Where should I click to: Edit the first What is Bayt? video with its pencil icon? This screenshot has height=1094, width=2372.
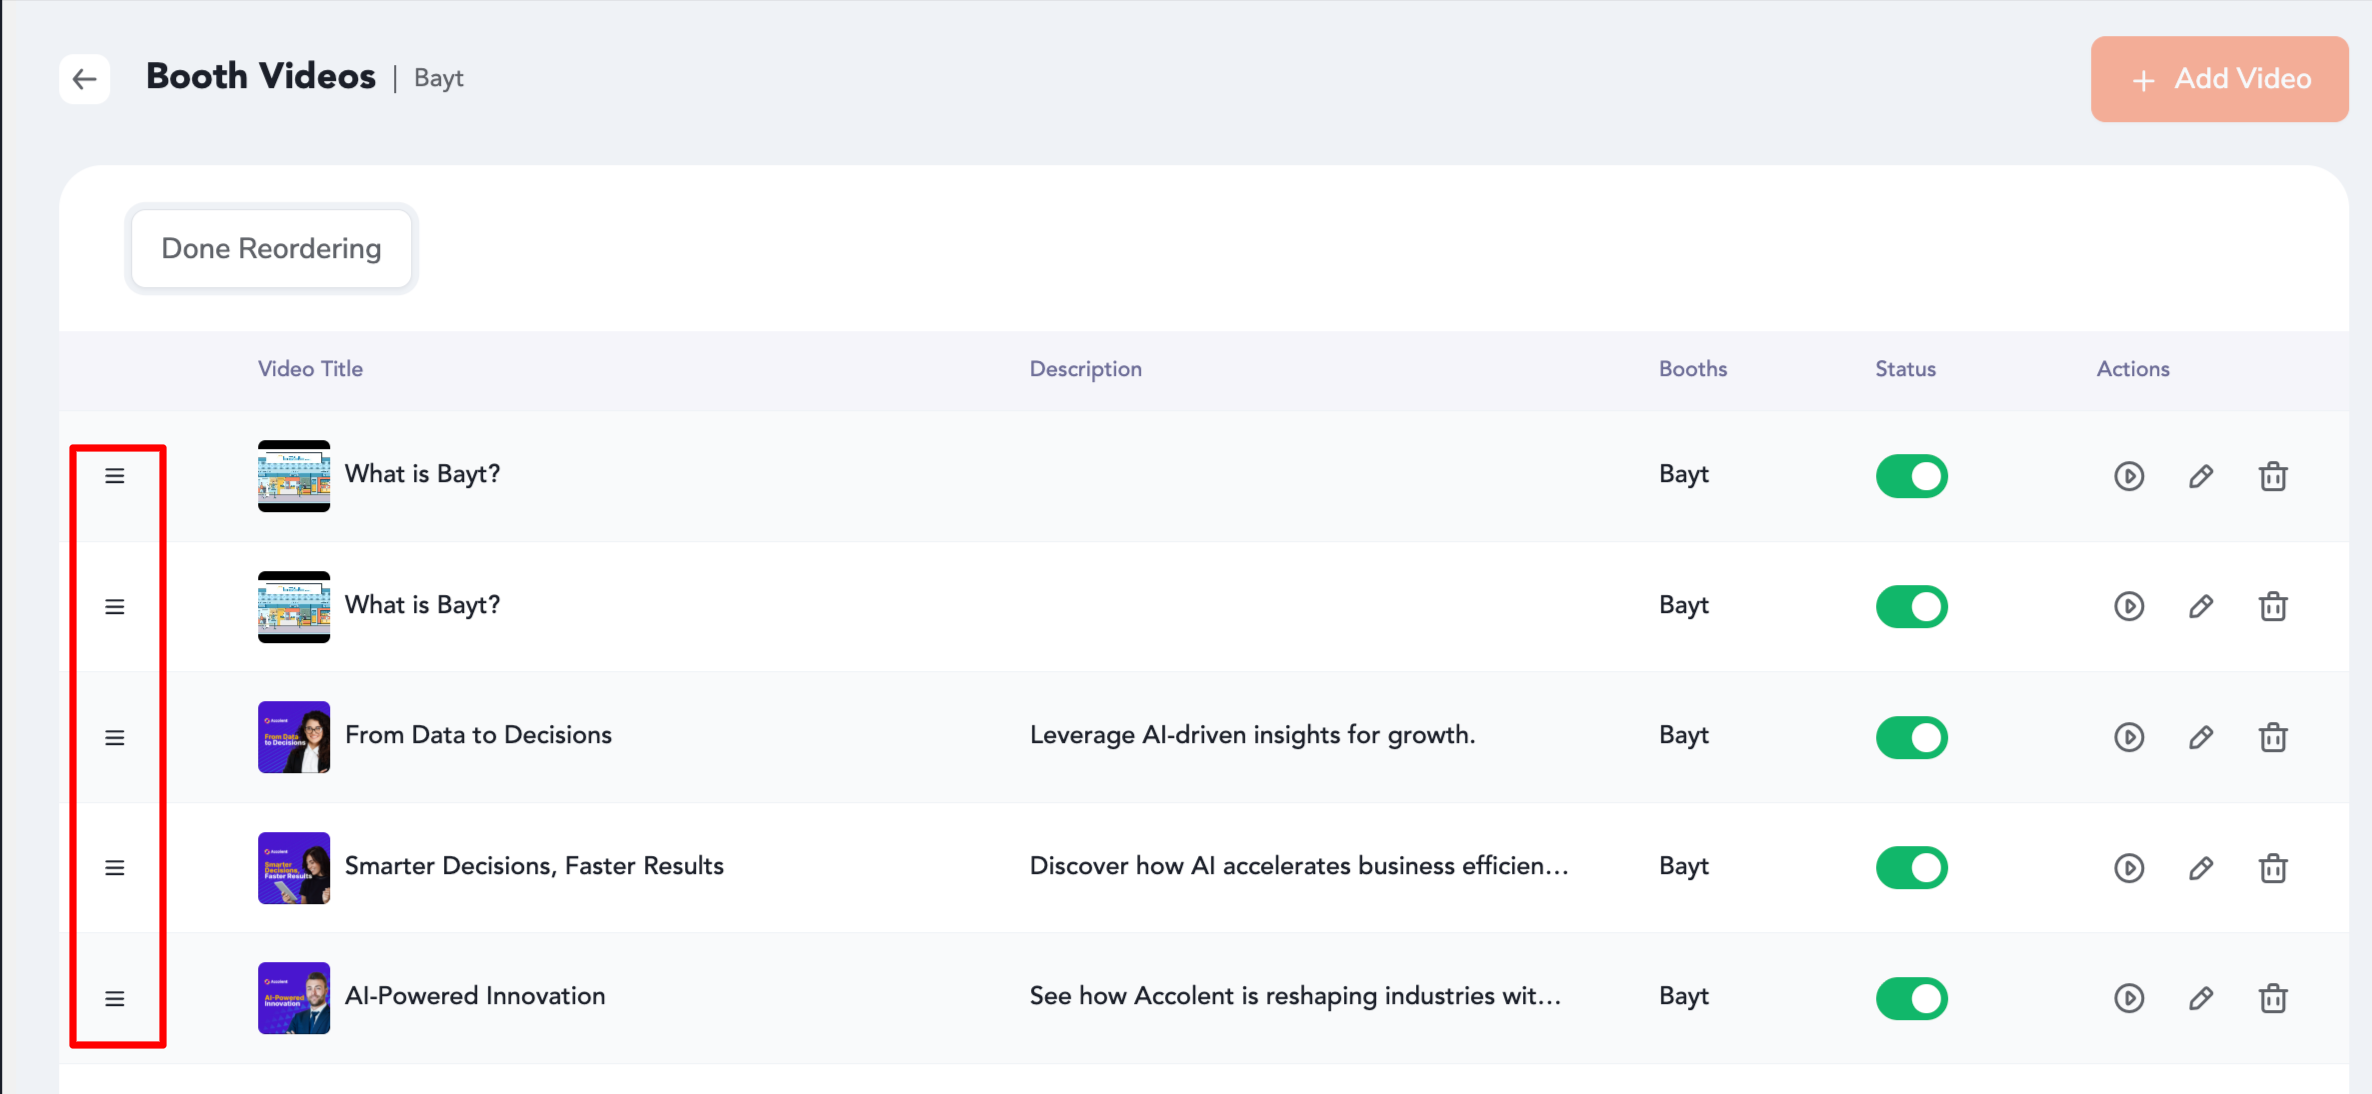click(x=2201, y=476)
